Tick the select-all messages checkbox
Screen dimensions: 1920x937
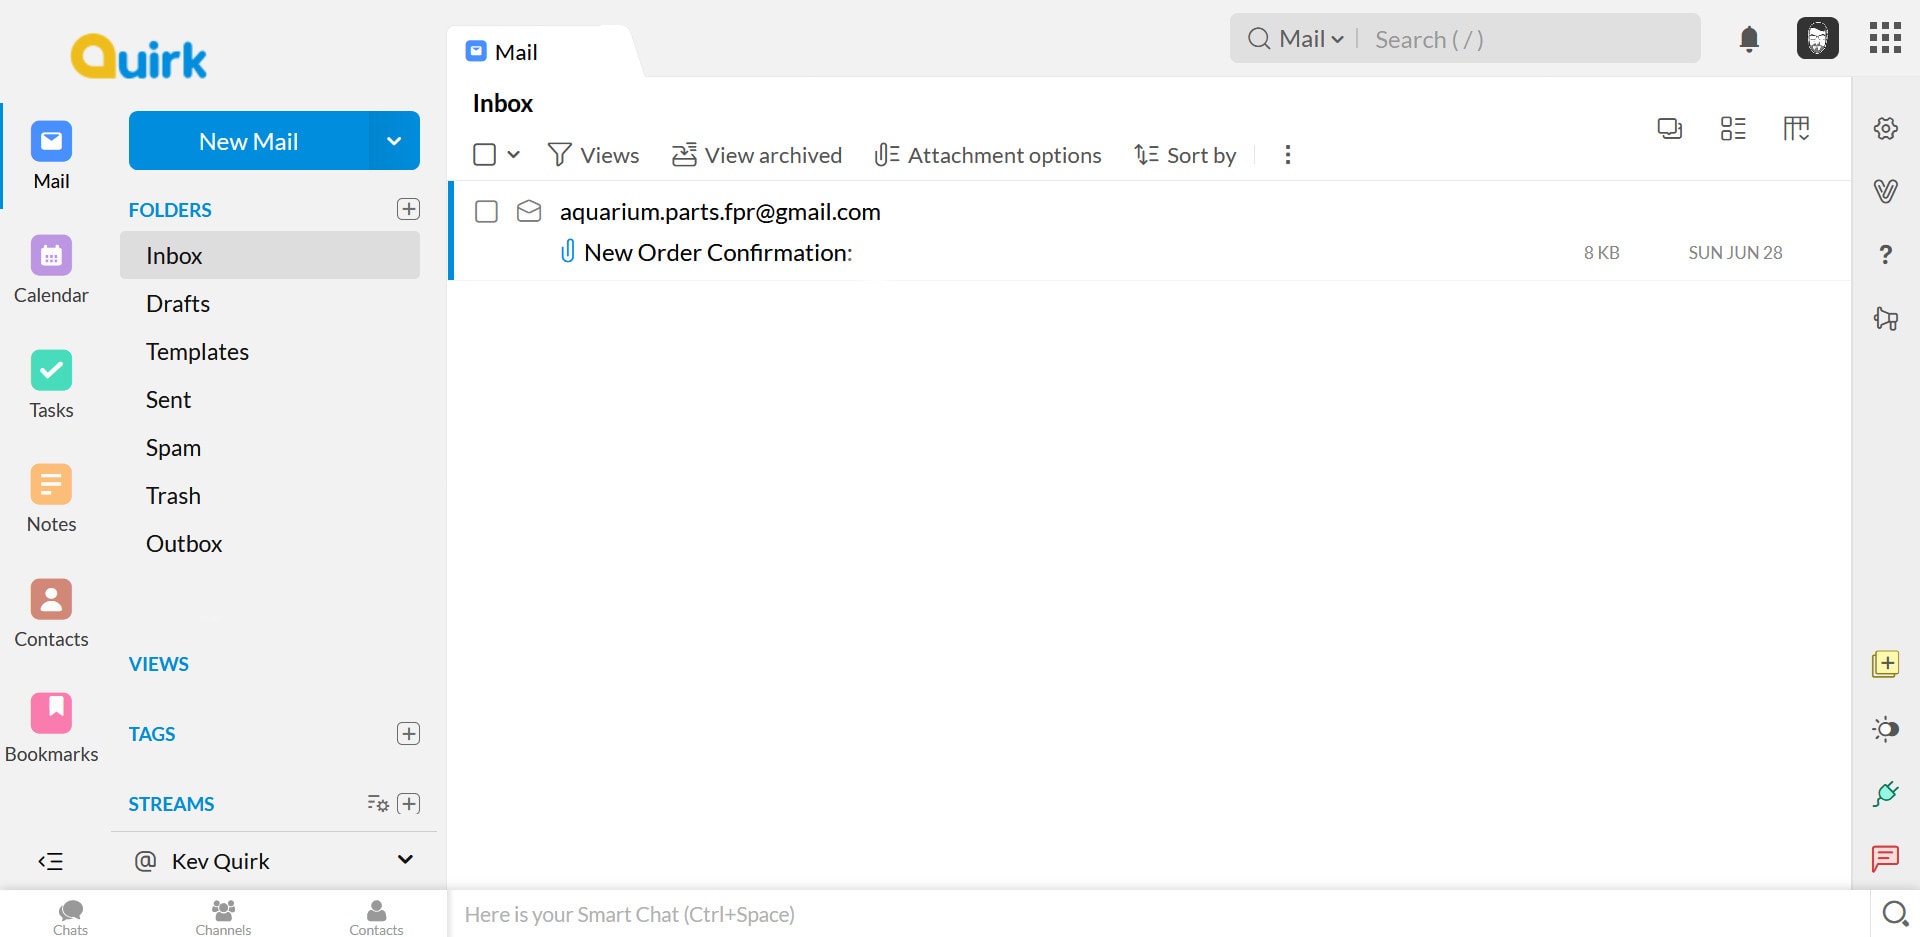(x=487, y=154)
